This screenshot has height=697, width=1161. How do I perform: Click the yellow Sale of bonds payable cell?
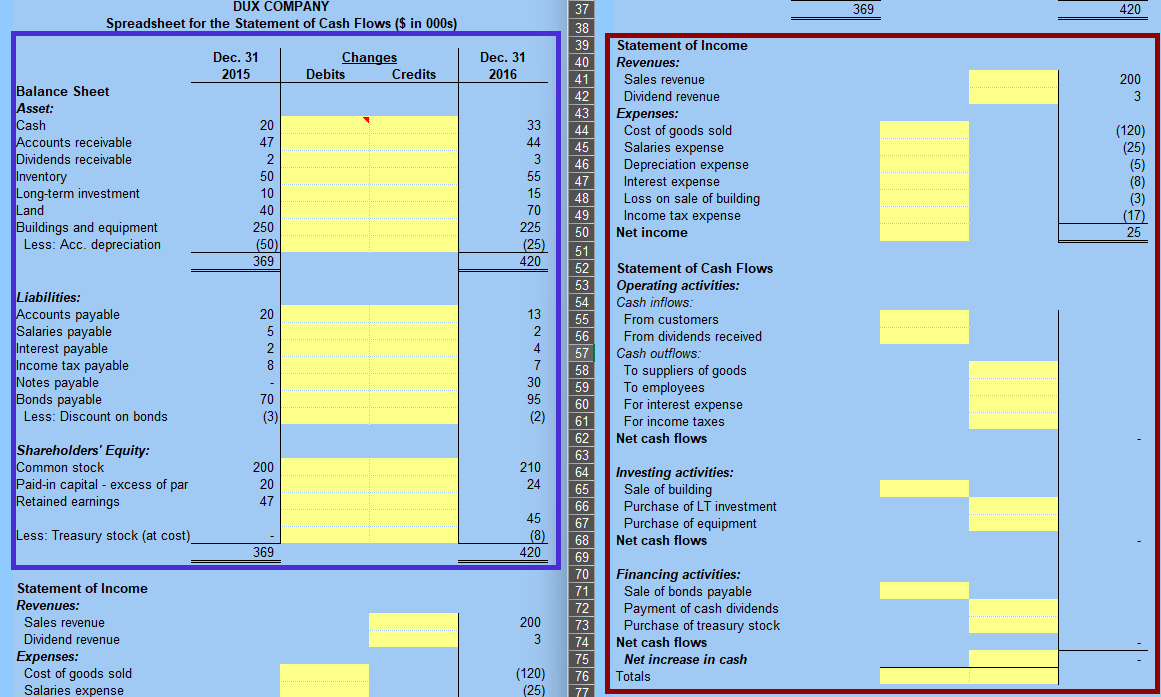[x=924, y=591]
